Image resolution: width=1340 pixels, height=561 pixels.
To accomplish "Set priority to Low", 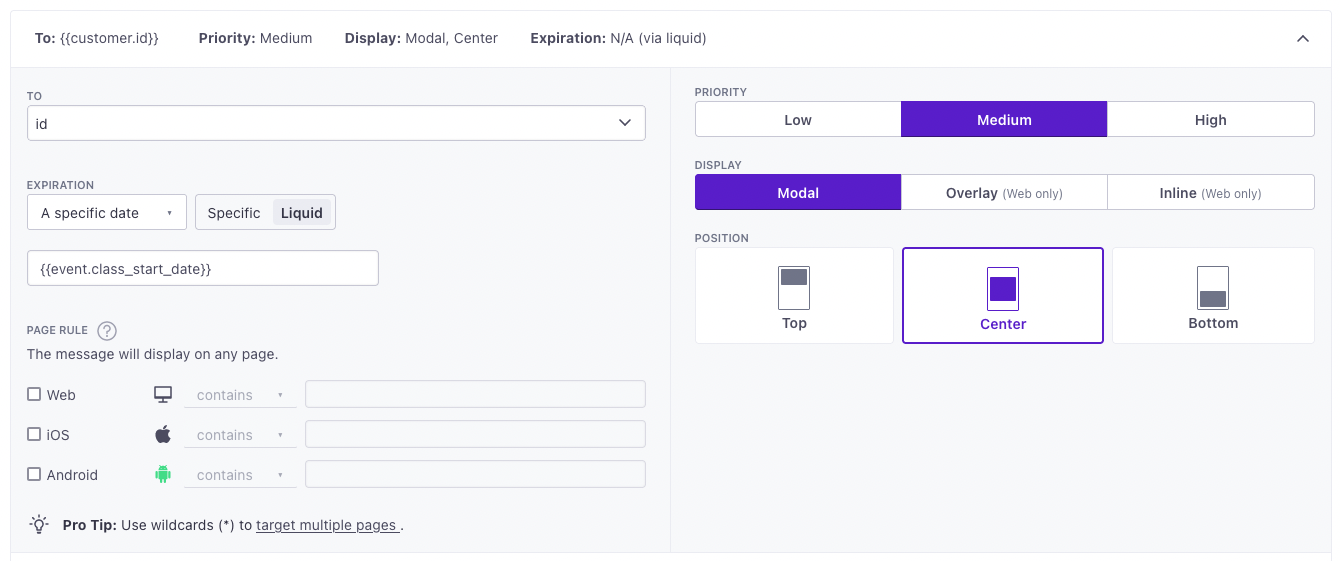I will (798, 119).
